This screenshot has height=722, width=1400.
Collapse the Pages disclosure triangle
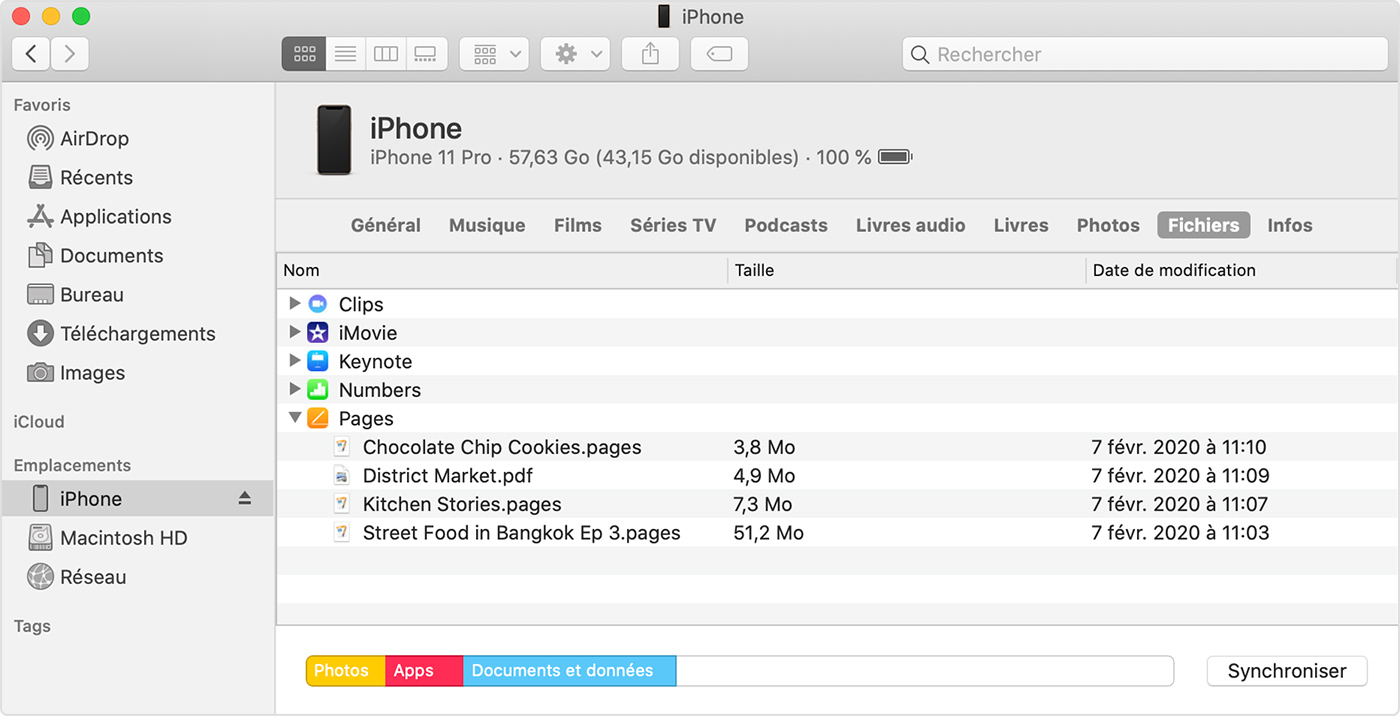click(x=295, y=418)
